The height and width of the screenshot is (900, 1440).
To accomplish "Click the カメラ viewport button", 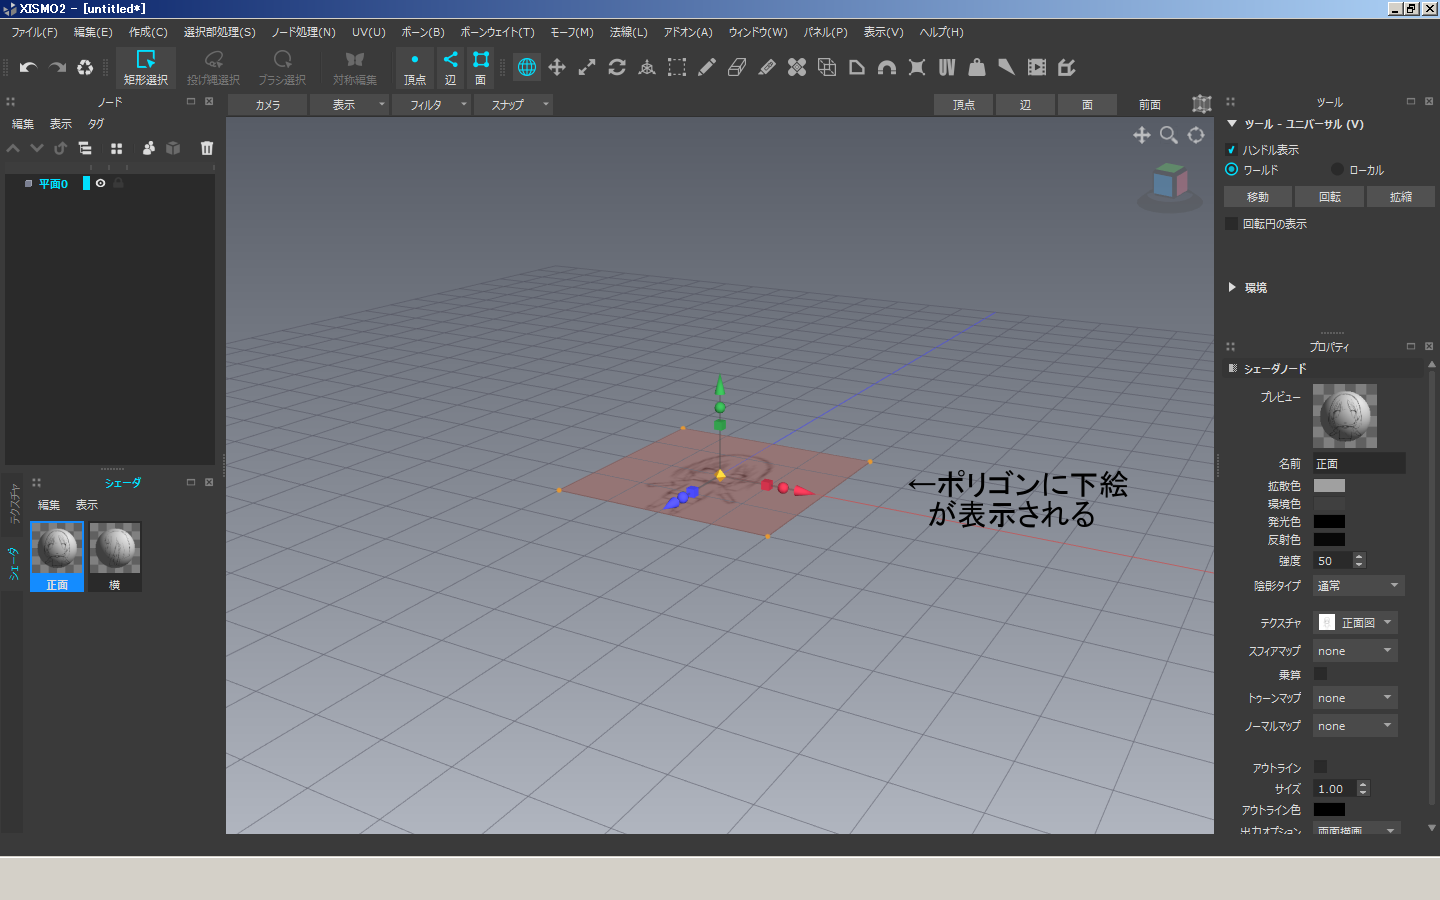I will click(x=267, y=104).
